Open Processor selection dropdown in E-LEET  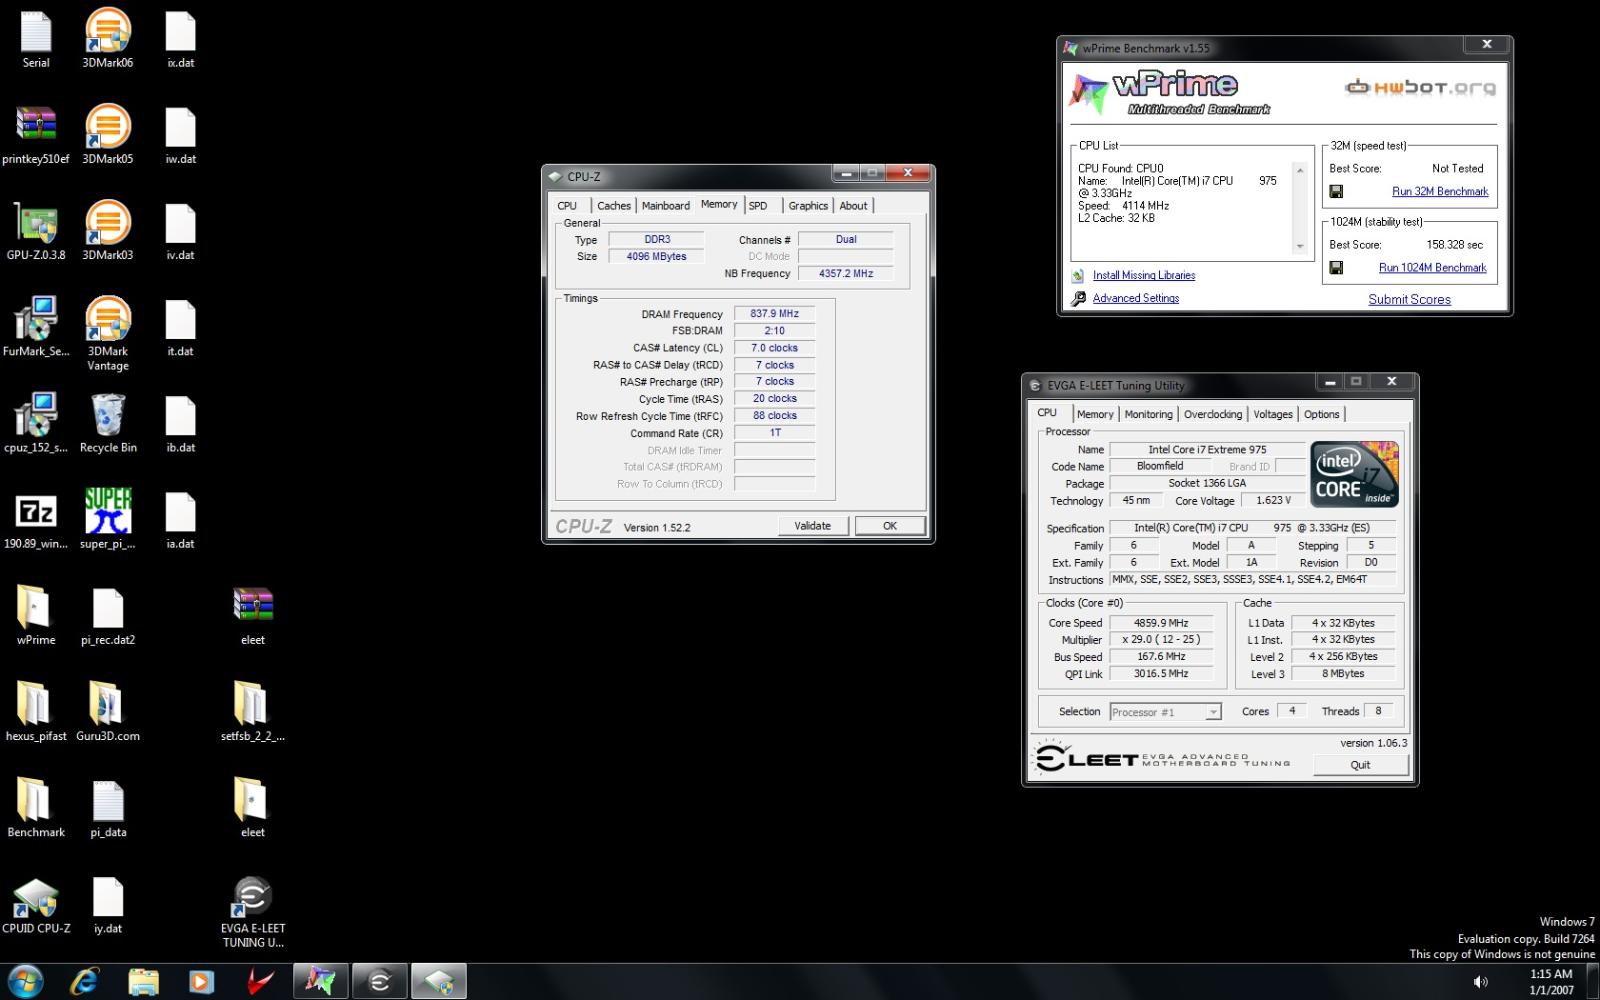tap(1165, 712)
